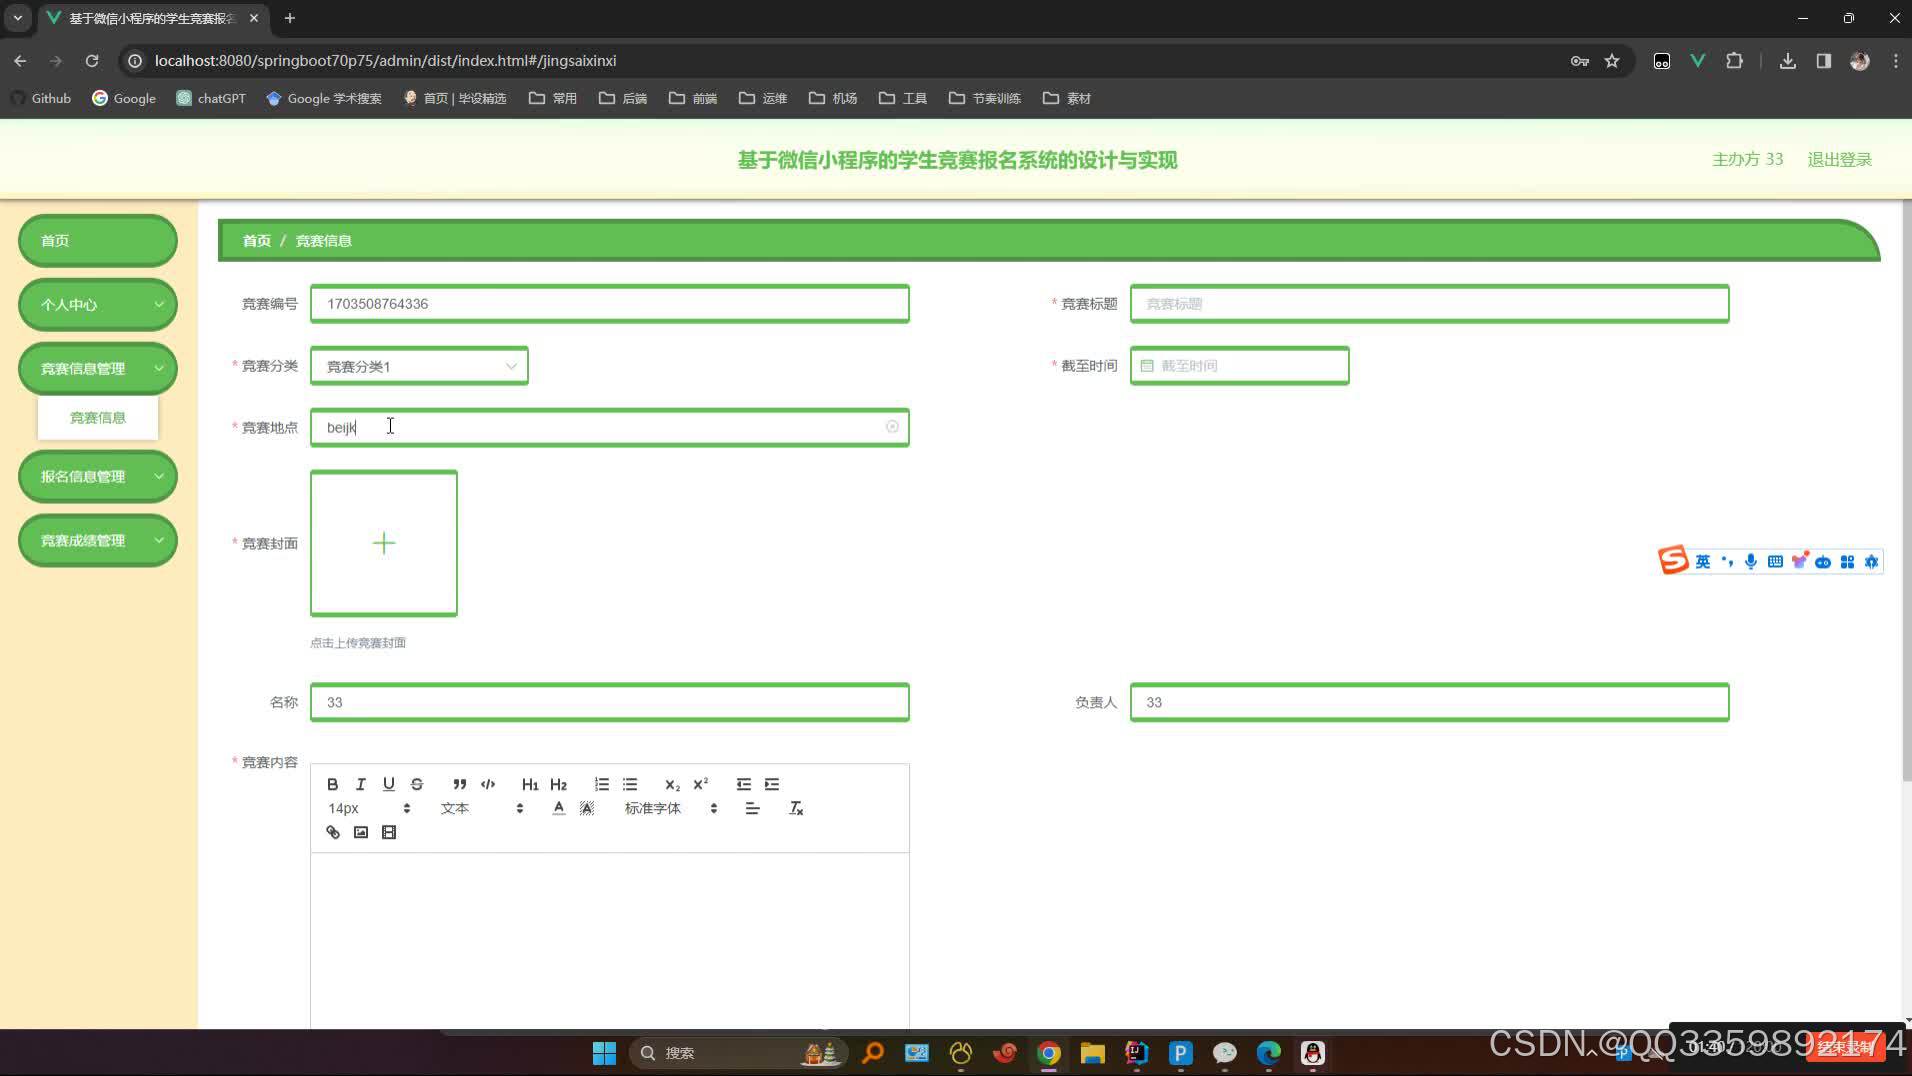
Task: Toggle strikethrough formatting in editor
Action: [x=417, y=784]
